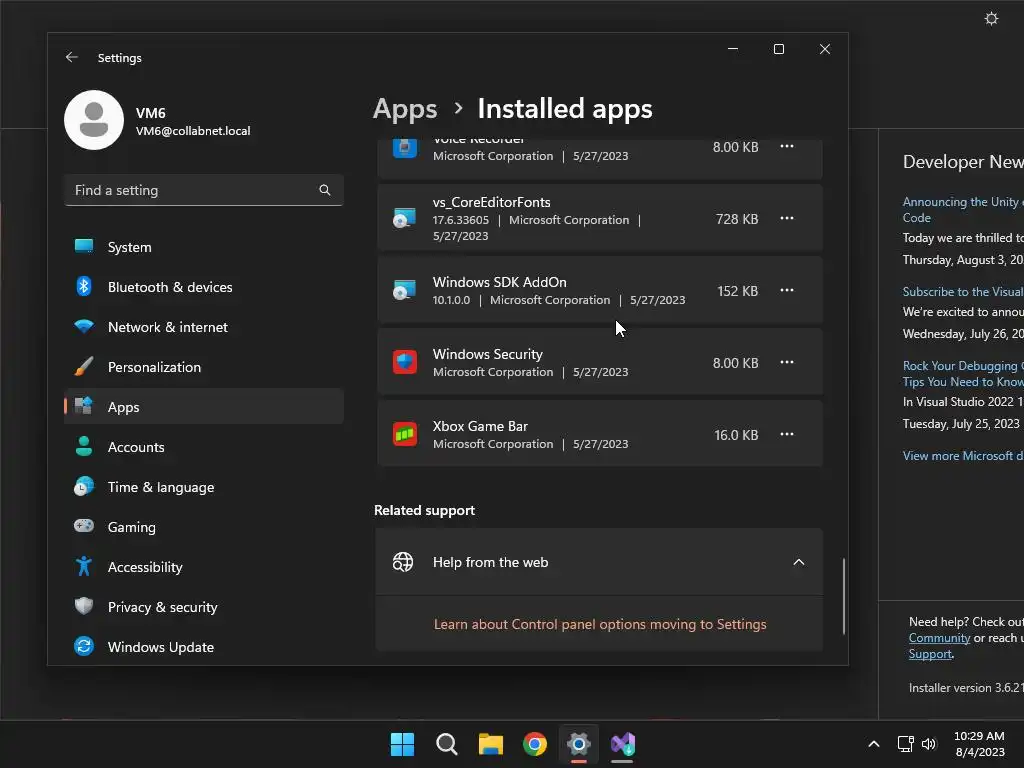Open more options for Xbox Game Bar
1024x768 pixels.
click(x=787, y=434)
